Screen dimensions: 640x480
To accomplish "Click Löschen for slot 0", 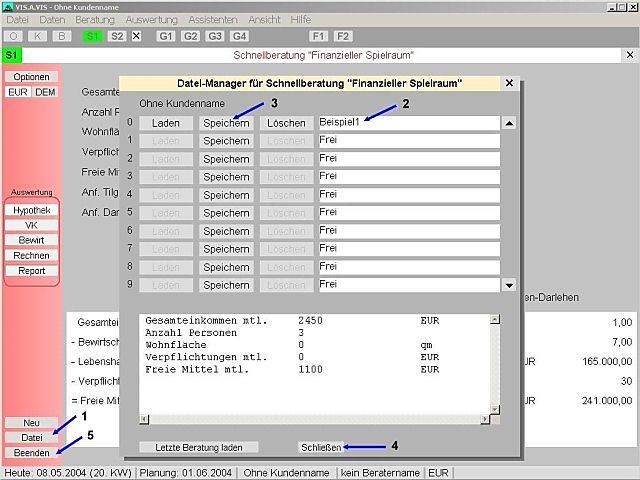I will [287, 123].
